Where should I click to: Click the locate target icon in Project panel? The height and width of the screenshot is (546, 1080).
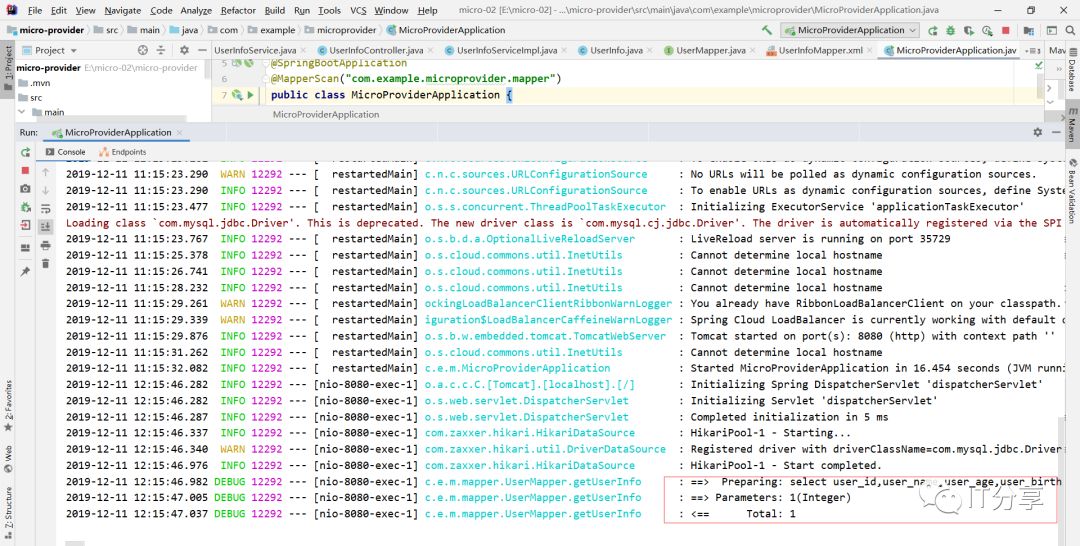coord(143,50)
